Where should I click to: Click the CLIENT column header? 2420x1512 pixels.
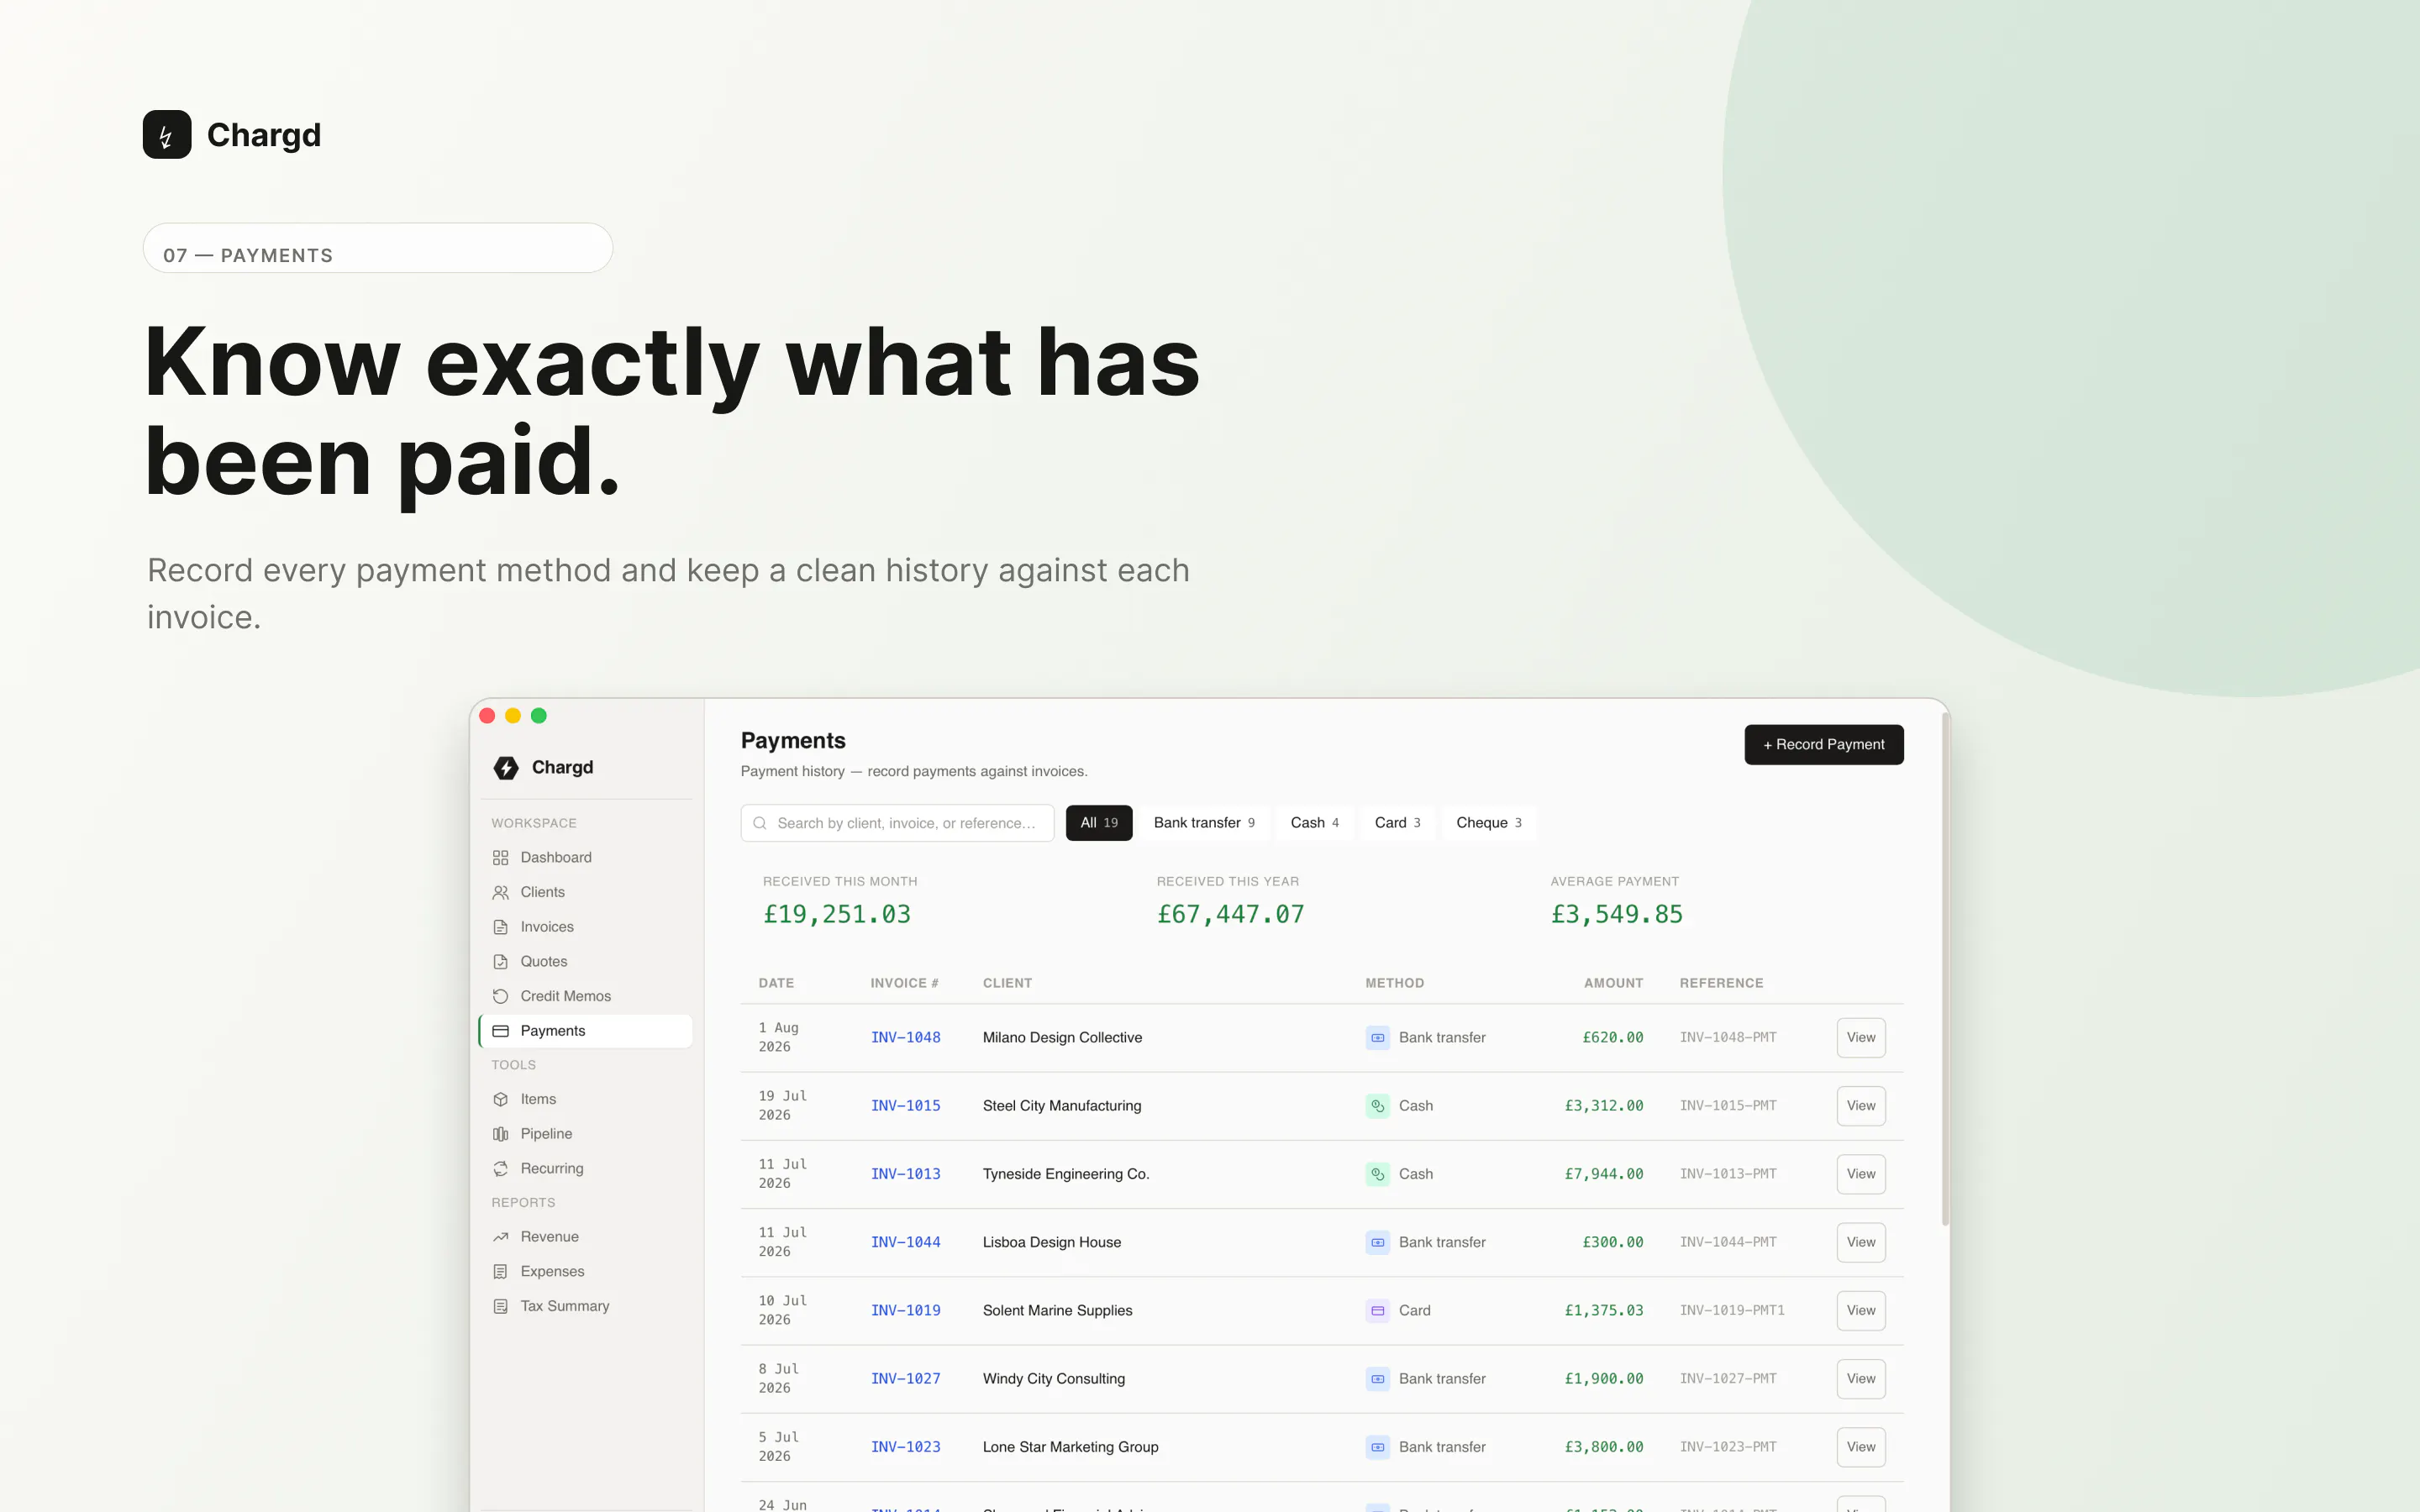pyautogui.click(x=1007, y=984)
